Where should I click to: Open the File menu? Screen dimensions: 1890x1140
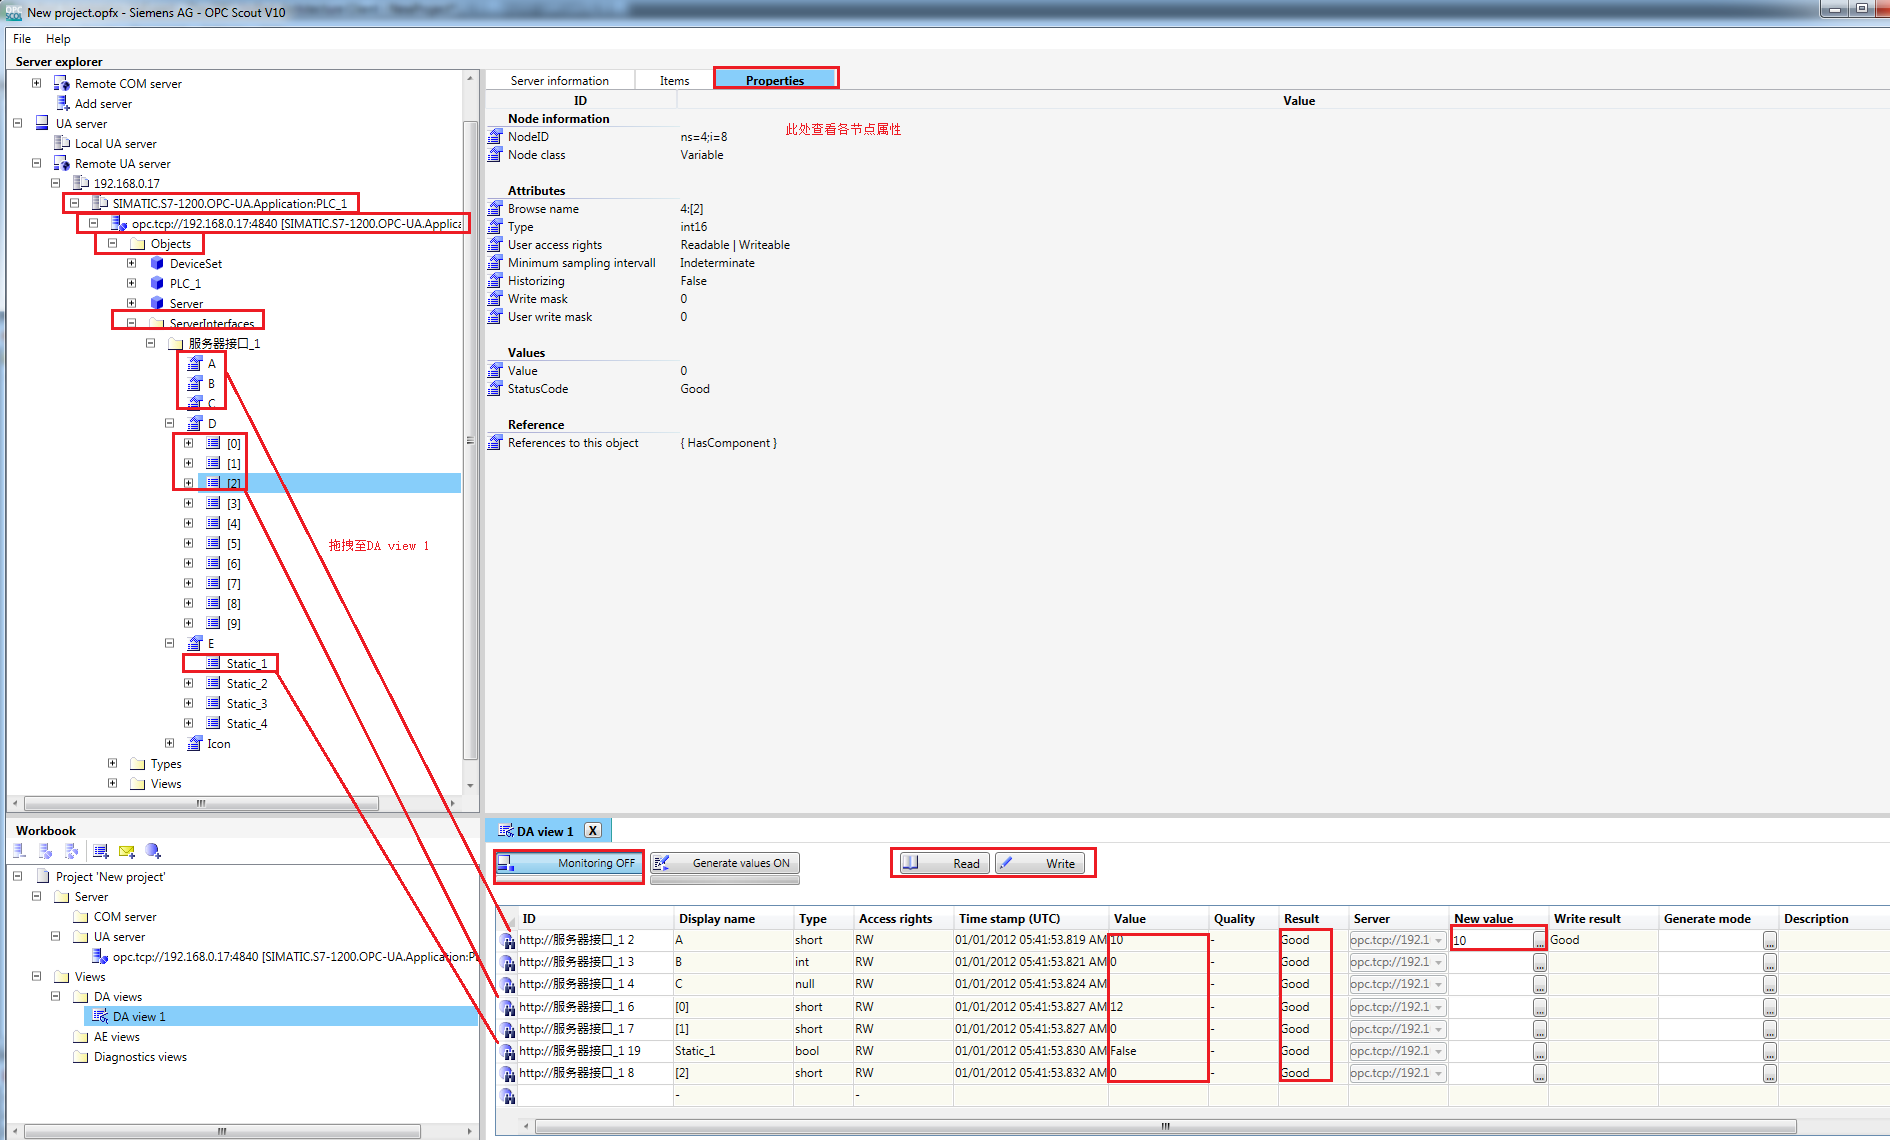pyautogui.click(x=21, y=38)
